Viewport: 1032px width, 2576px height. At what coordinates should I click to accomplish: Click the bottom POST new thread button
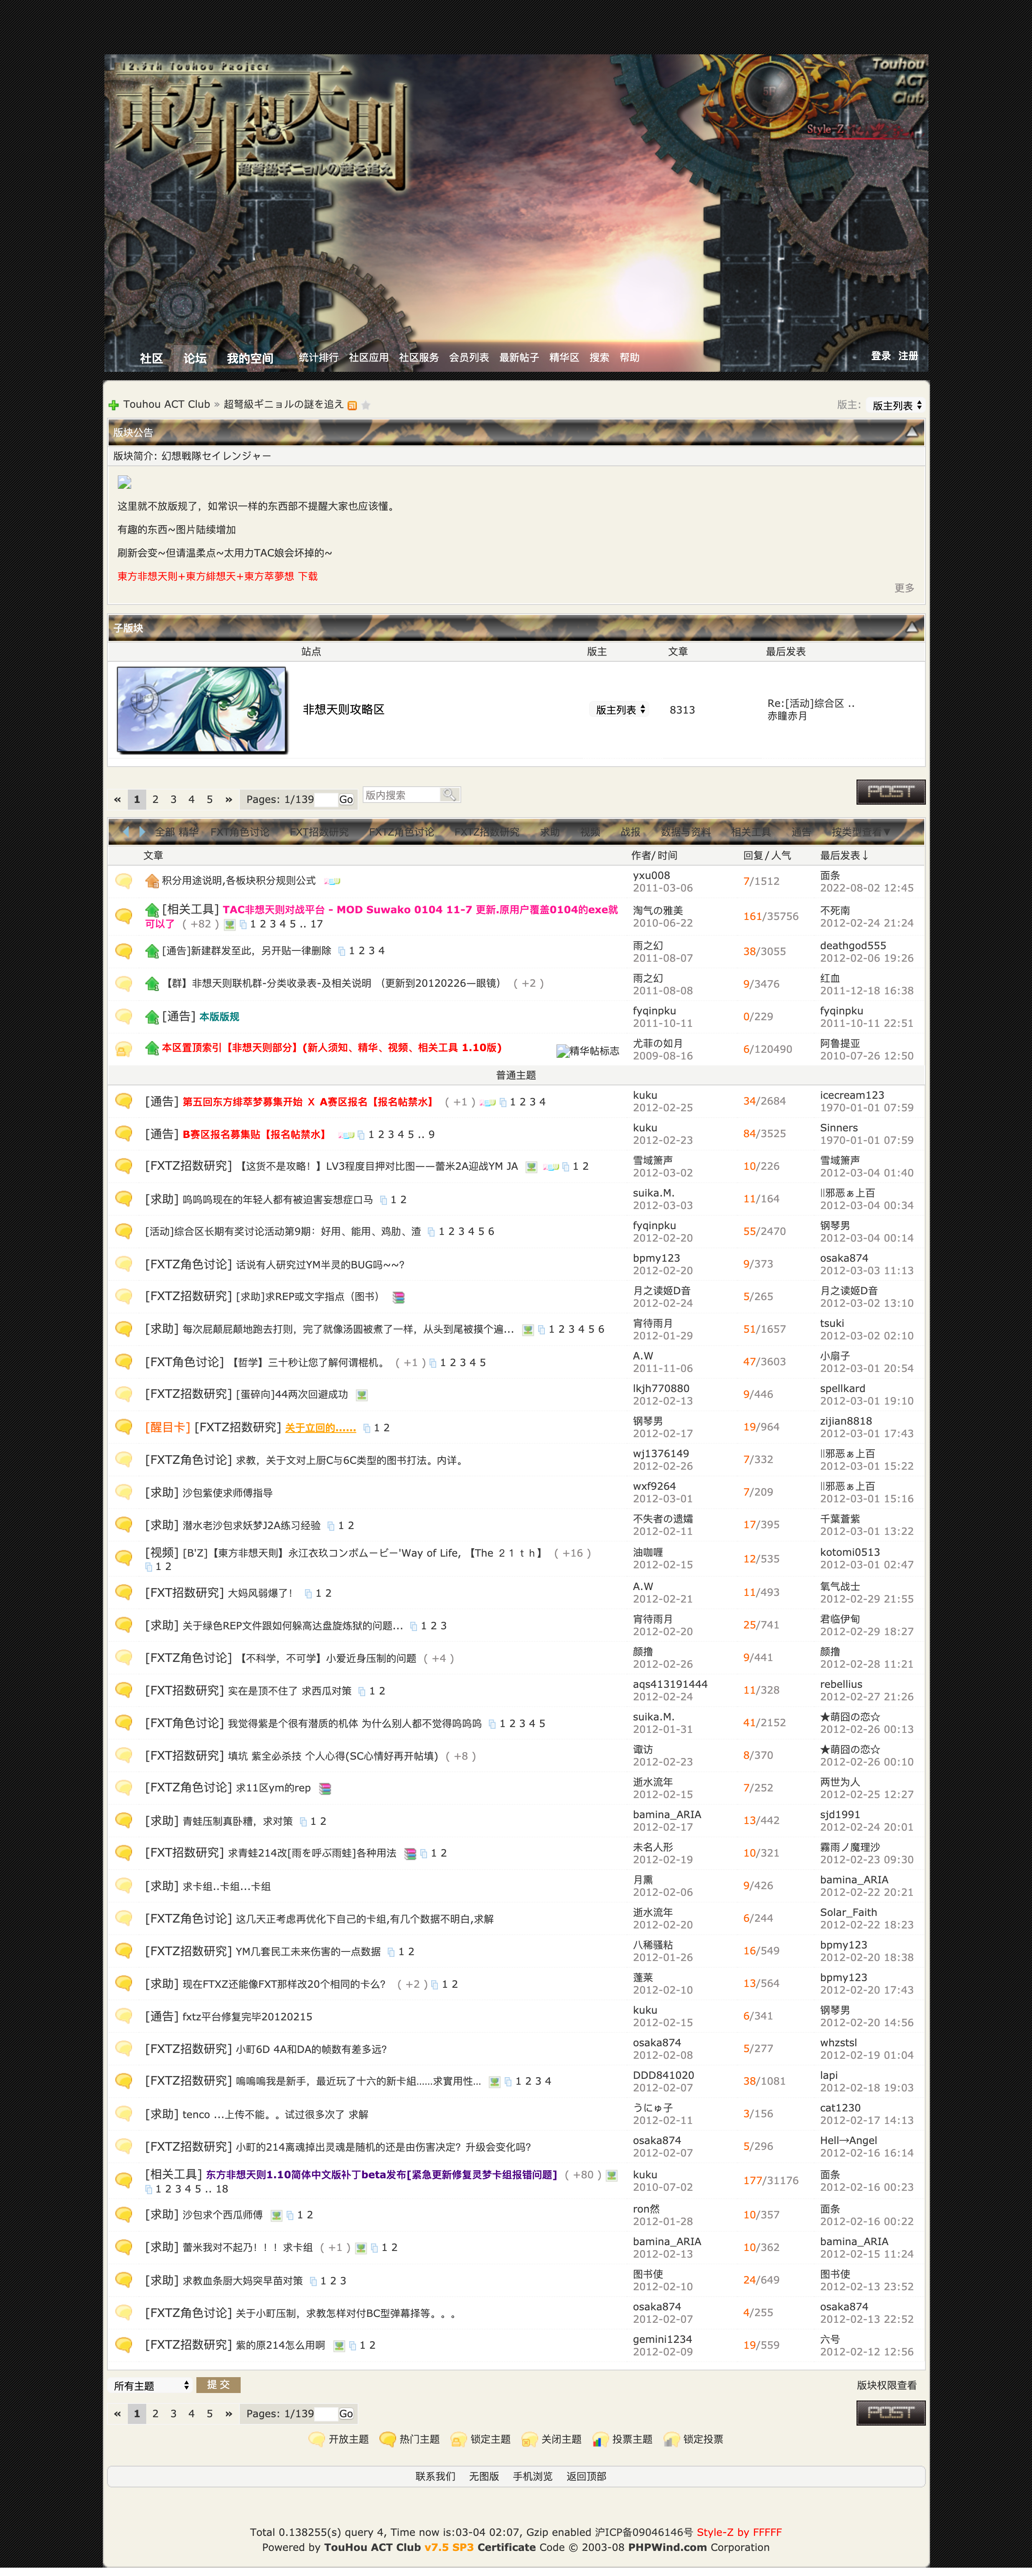pyautogui.click(x=891, y=2413)
